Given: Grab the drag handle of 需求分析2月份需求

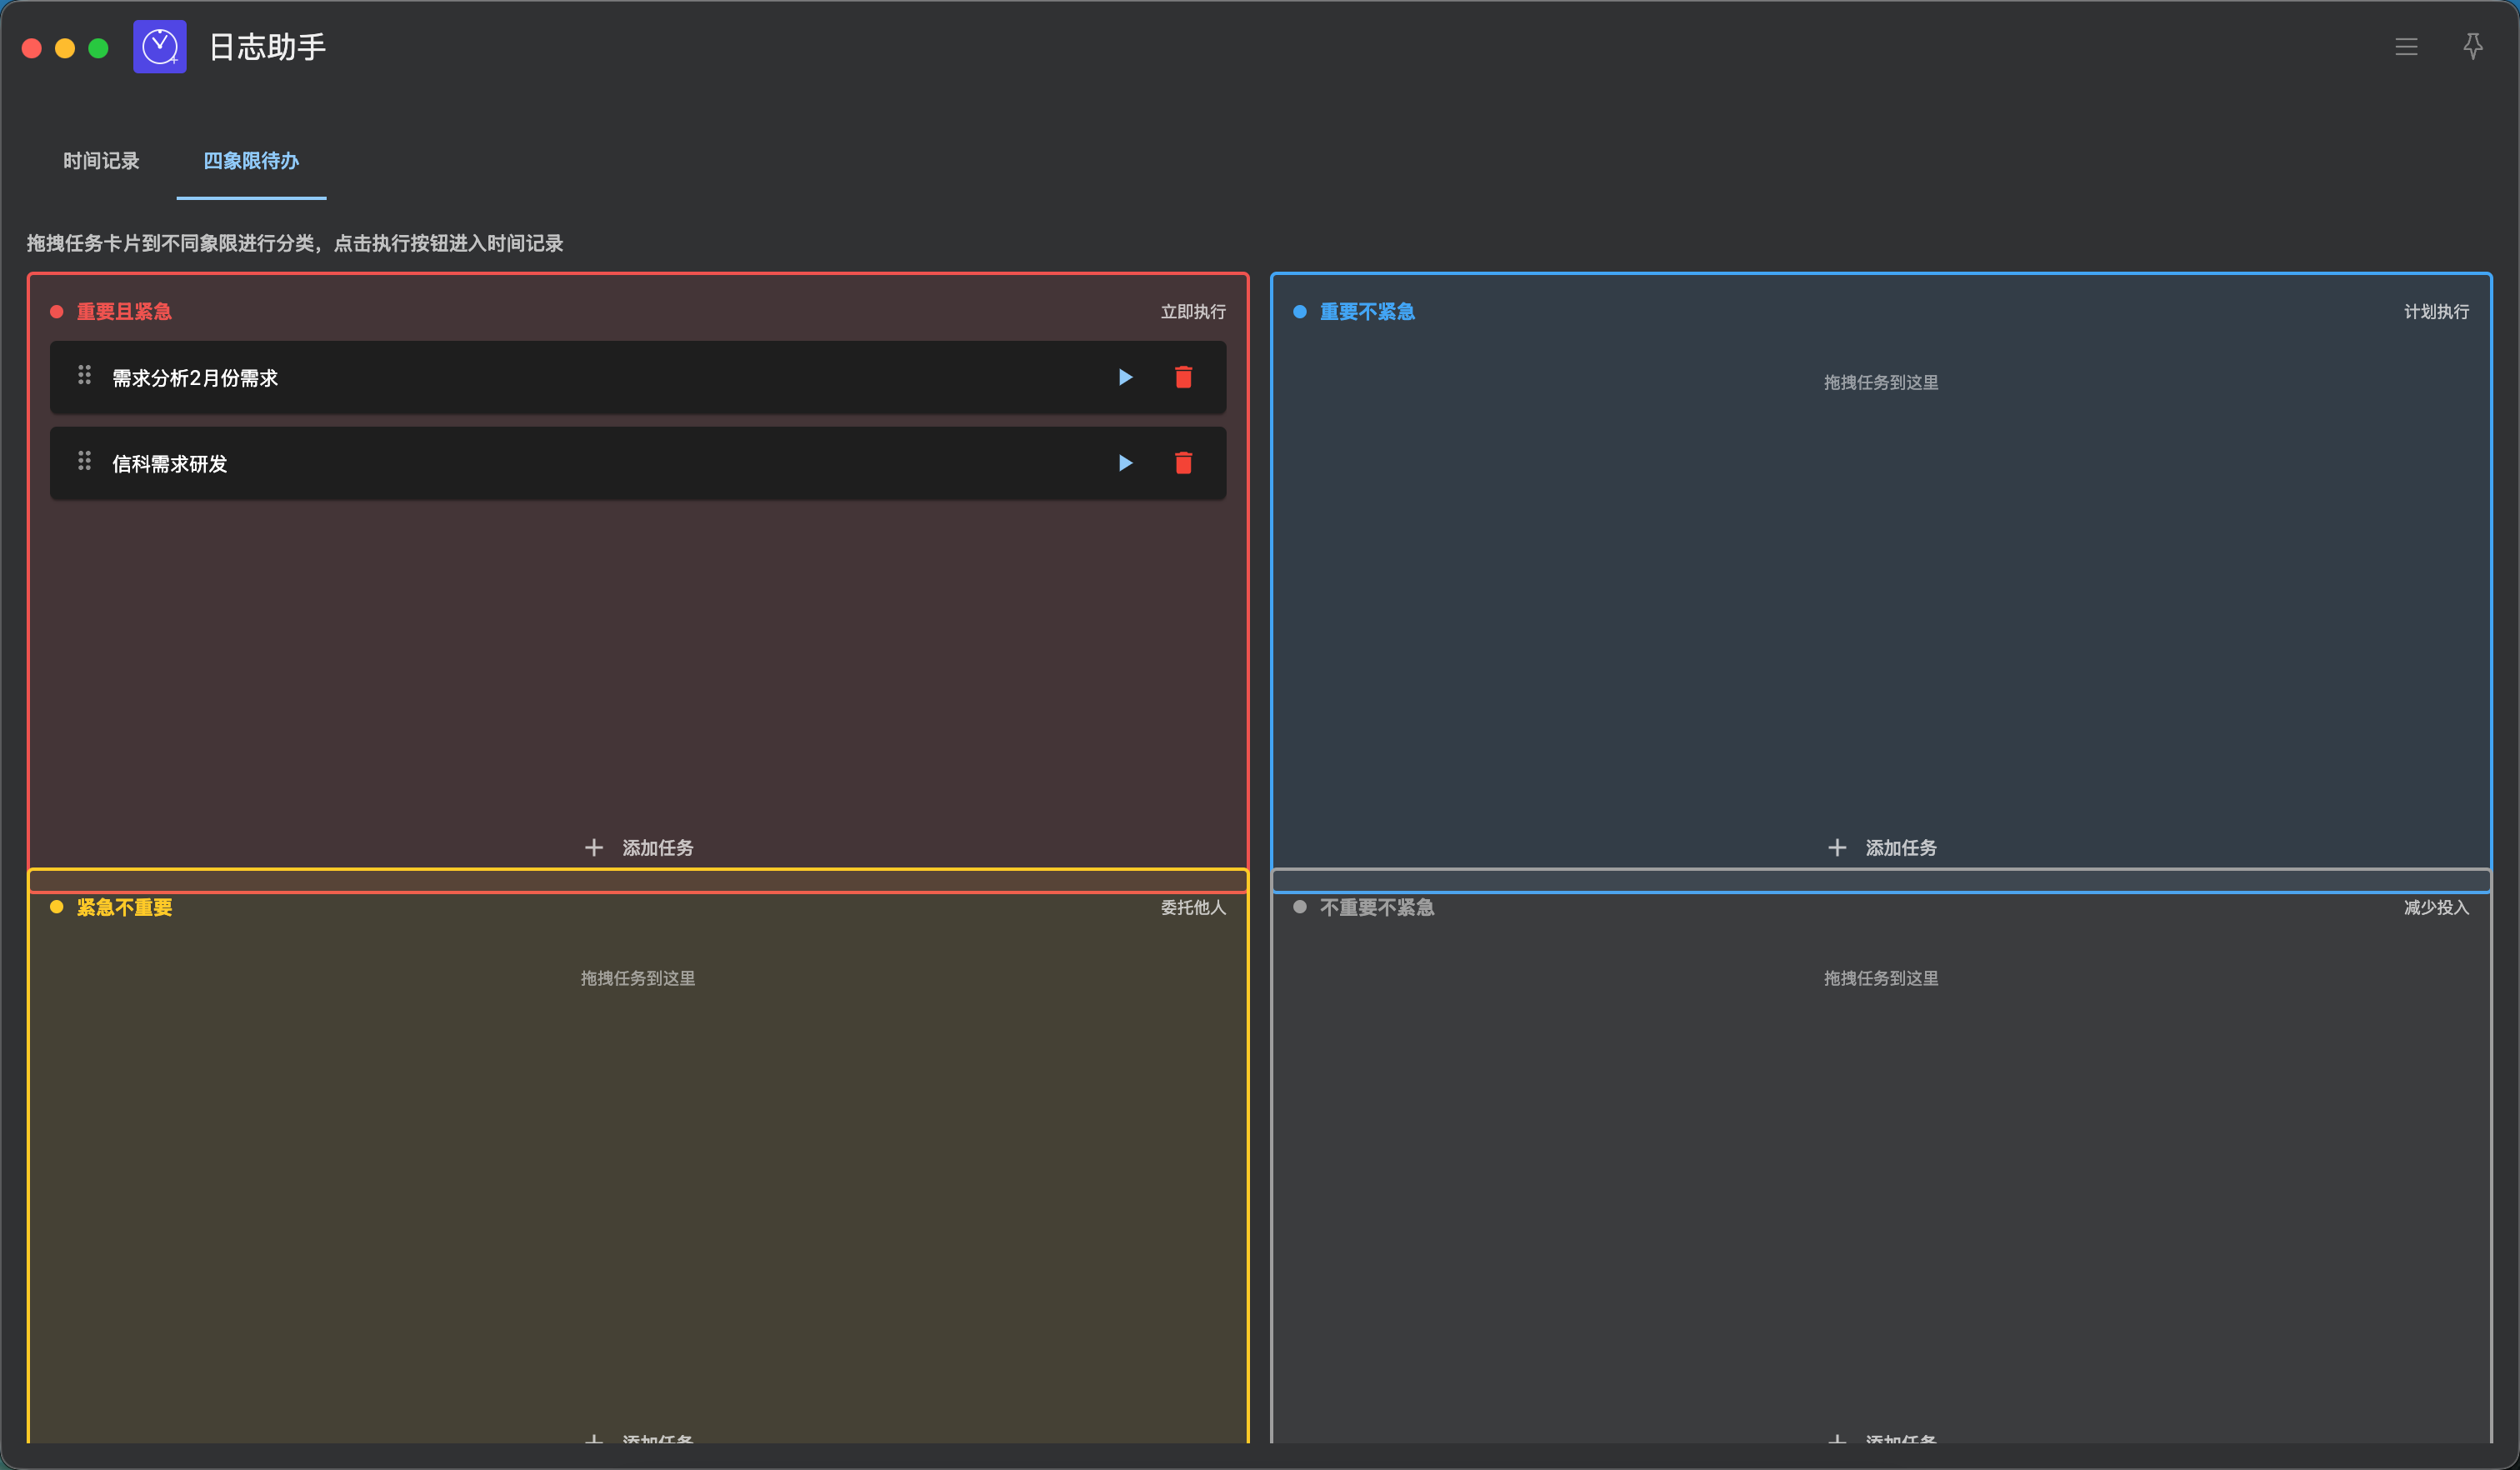Looking at the screenshot, I should click(x=85, y=375).
